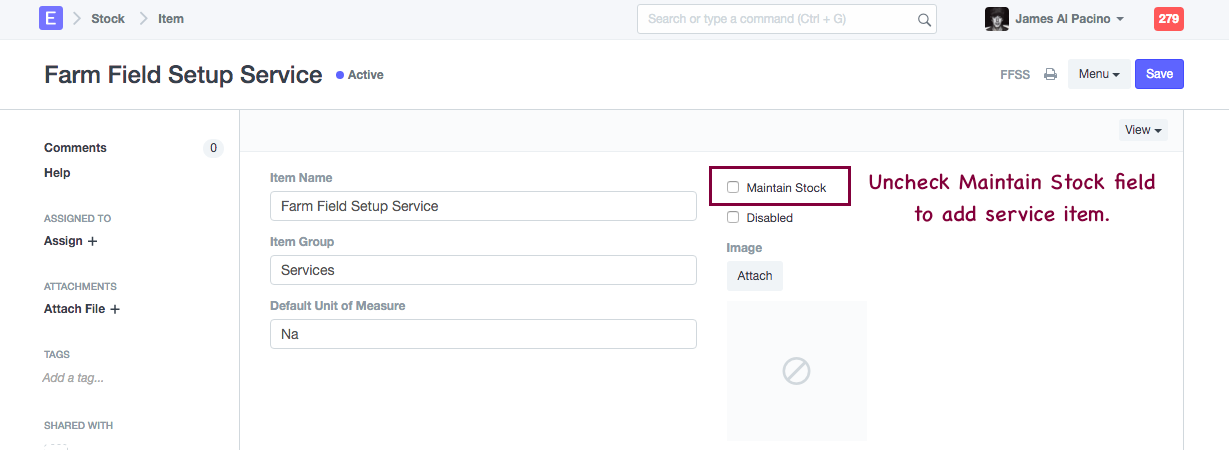Click the Item Group field
The width and height of the screenshot is (1229, 450).
pyautogui.click(x=483, y=270)
